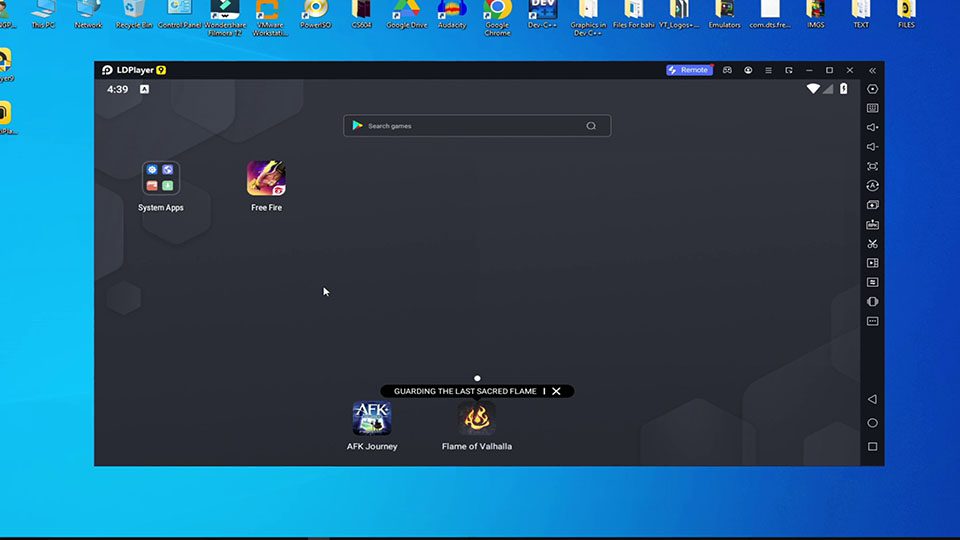Click the Android home circle button

click(x=872, y=423)
